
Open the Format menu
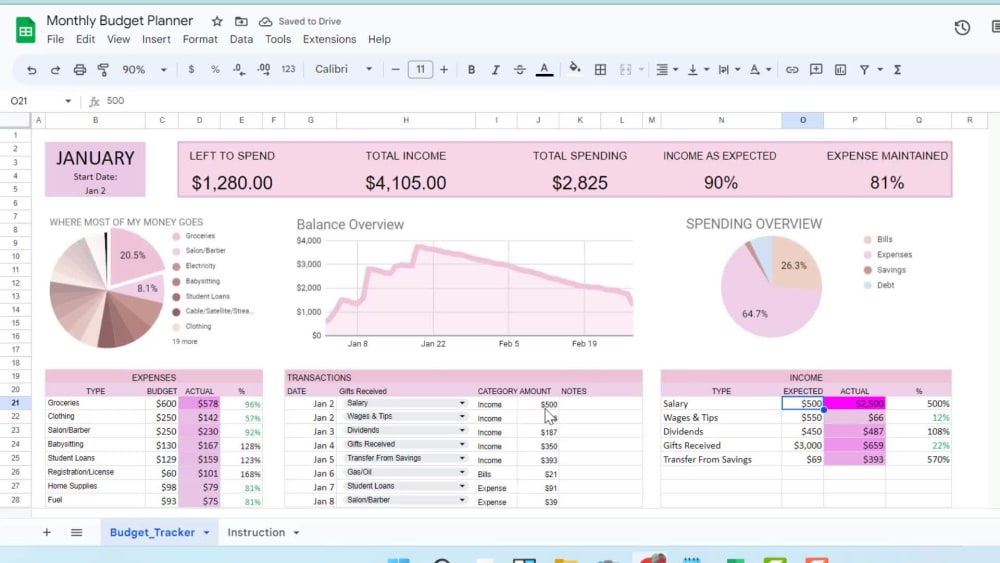click(200, 40)
